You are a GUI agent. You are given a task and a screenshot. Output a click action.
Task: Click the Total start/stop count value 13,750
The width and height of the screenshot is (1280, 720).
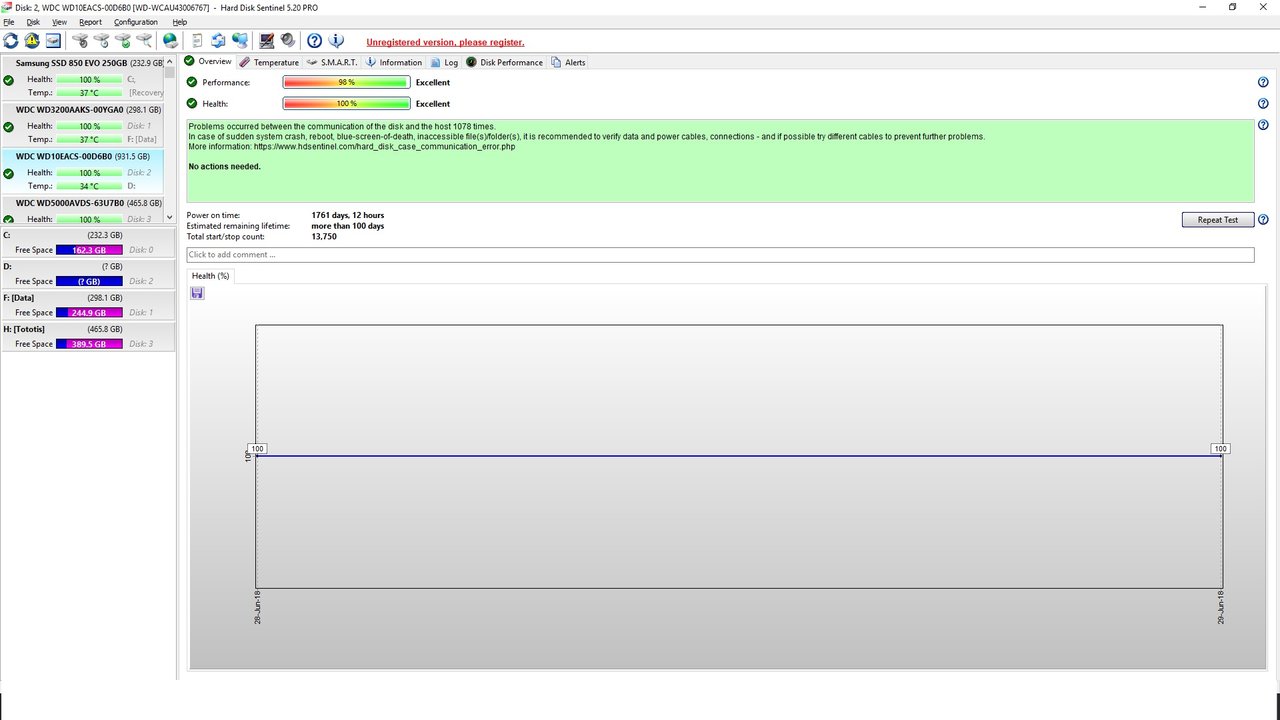(324, 237)
